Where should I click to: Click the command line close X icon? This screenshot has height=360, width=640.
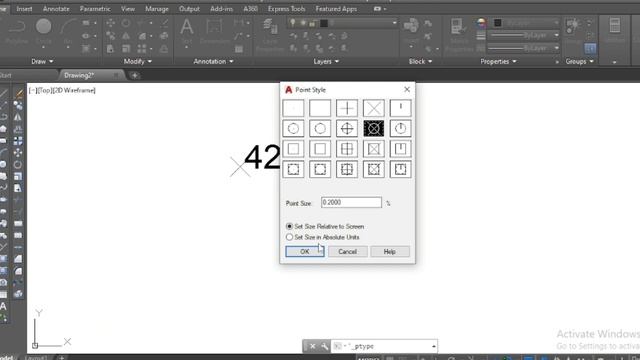[x=312, y=346]
